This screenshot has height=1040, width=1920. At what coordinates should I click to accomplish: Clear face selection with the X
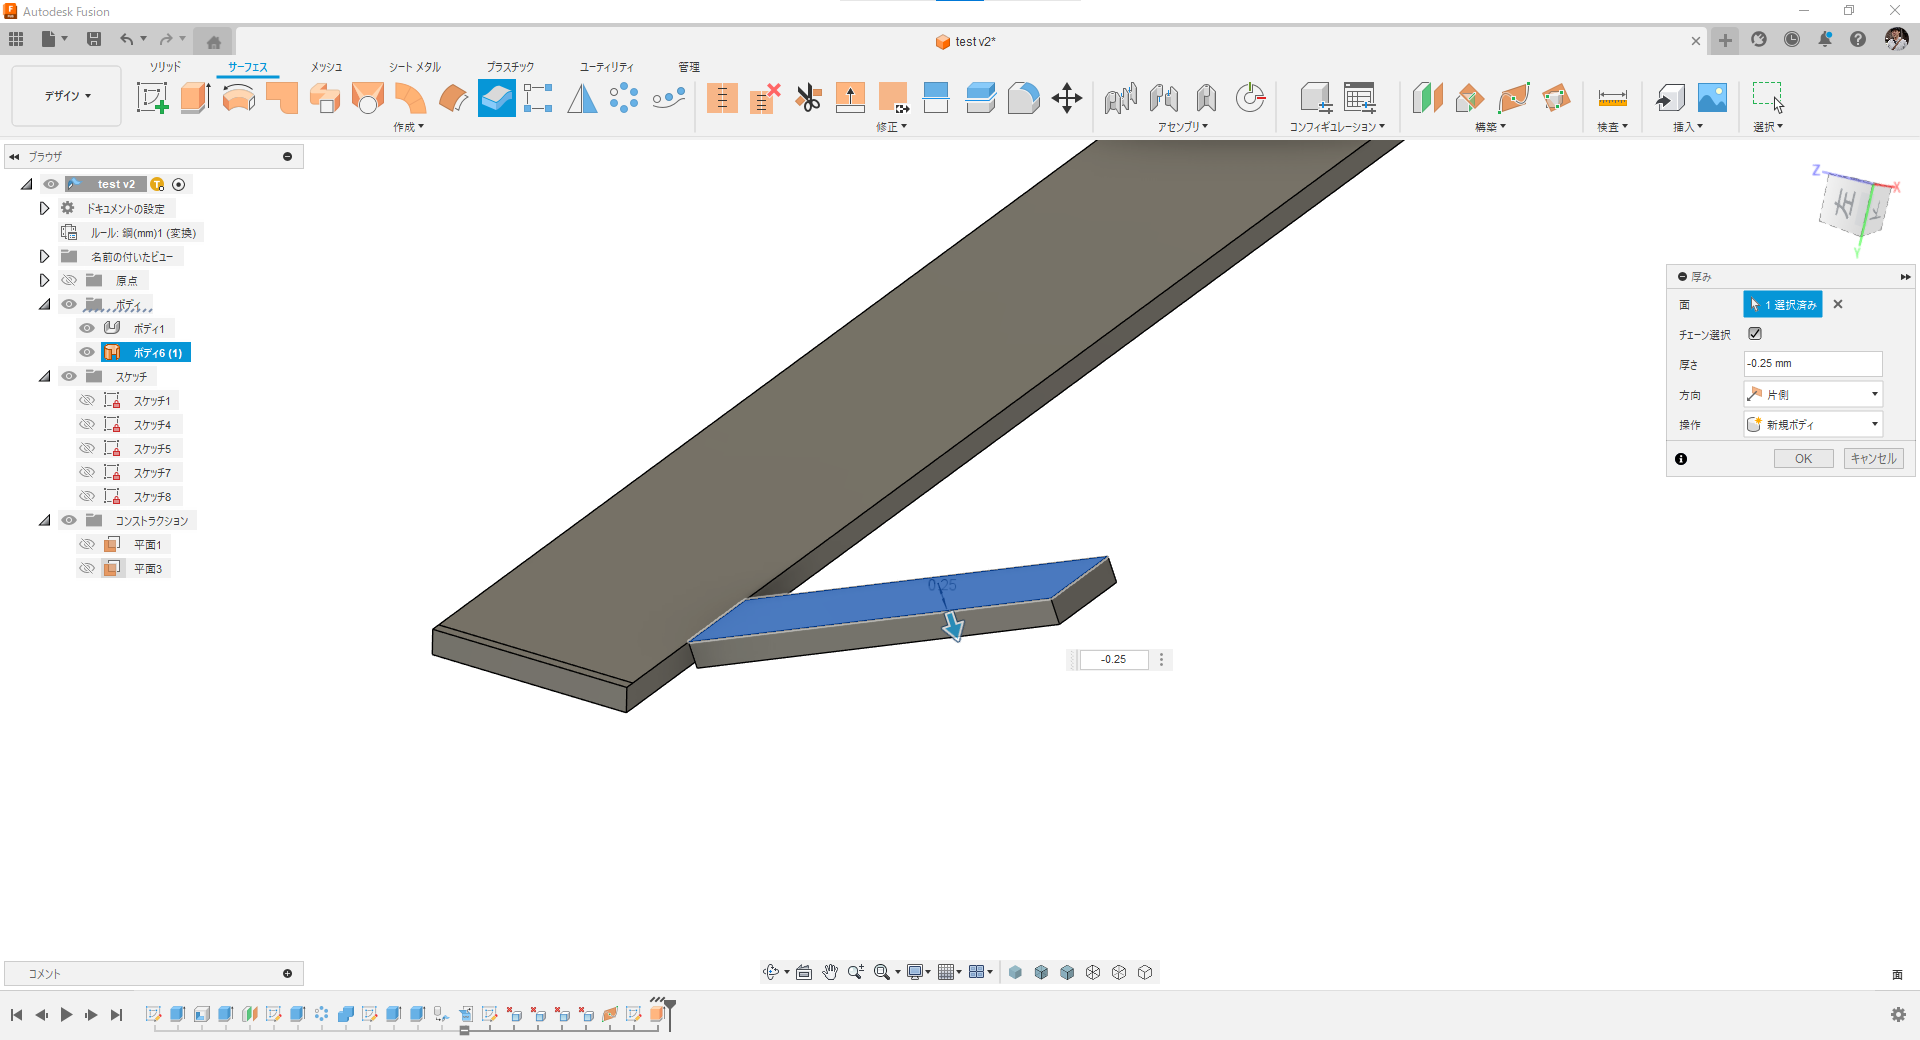point(1838,305)
